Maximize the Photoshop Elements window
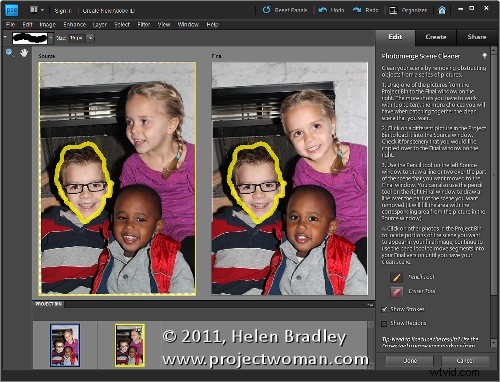Screen dimensions: 500x382 point(472,8)
